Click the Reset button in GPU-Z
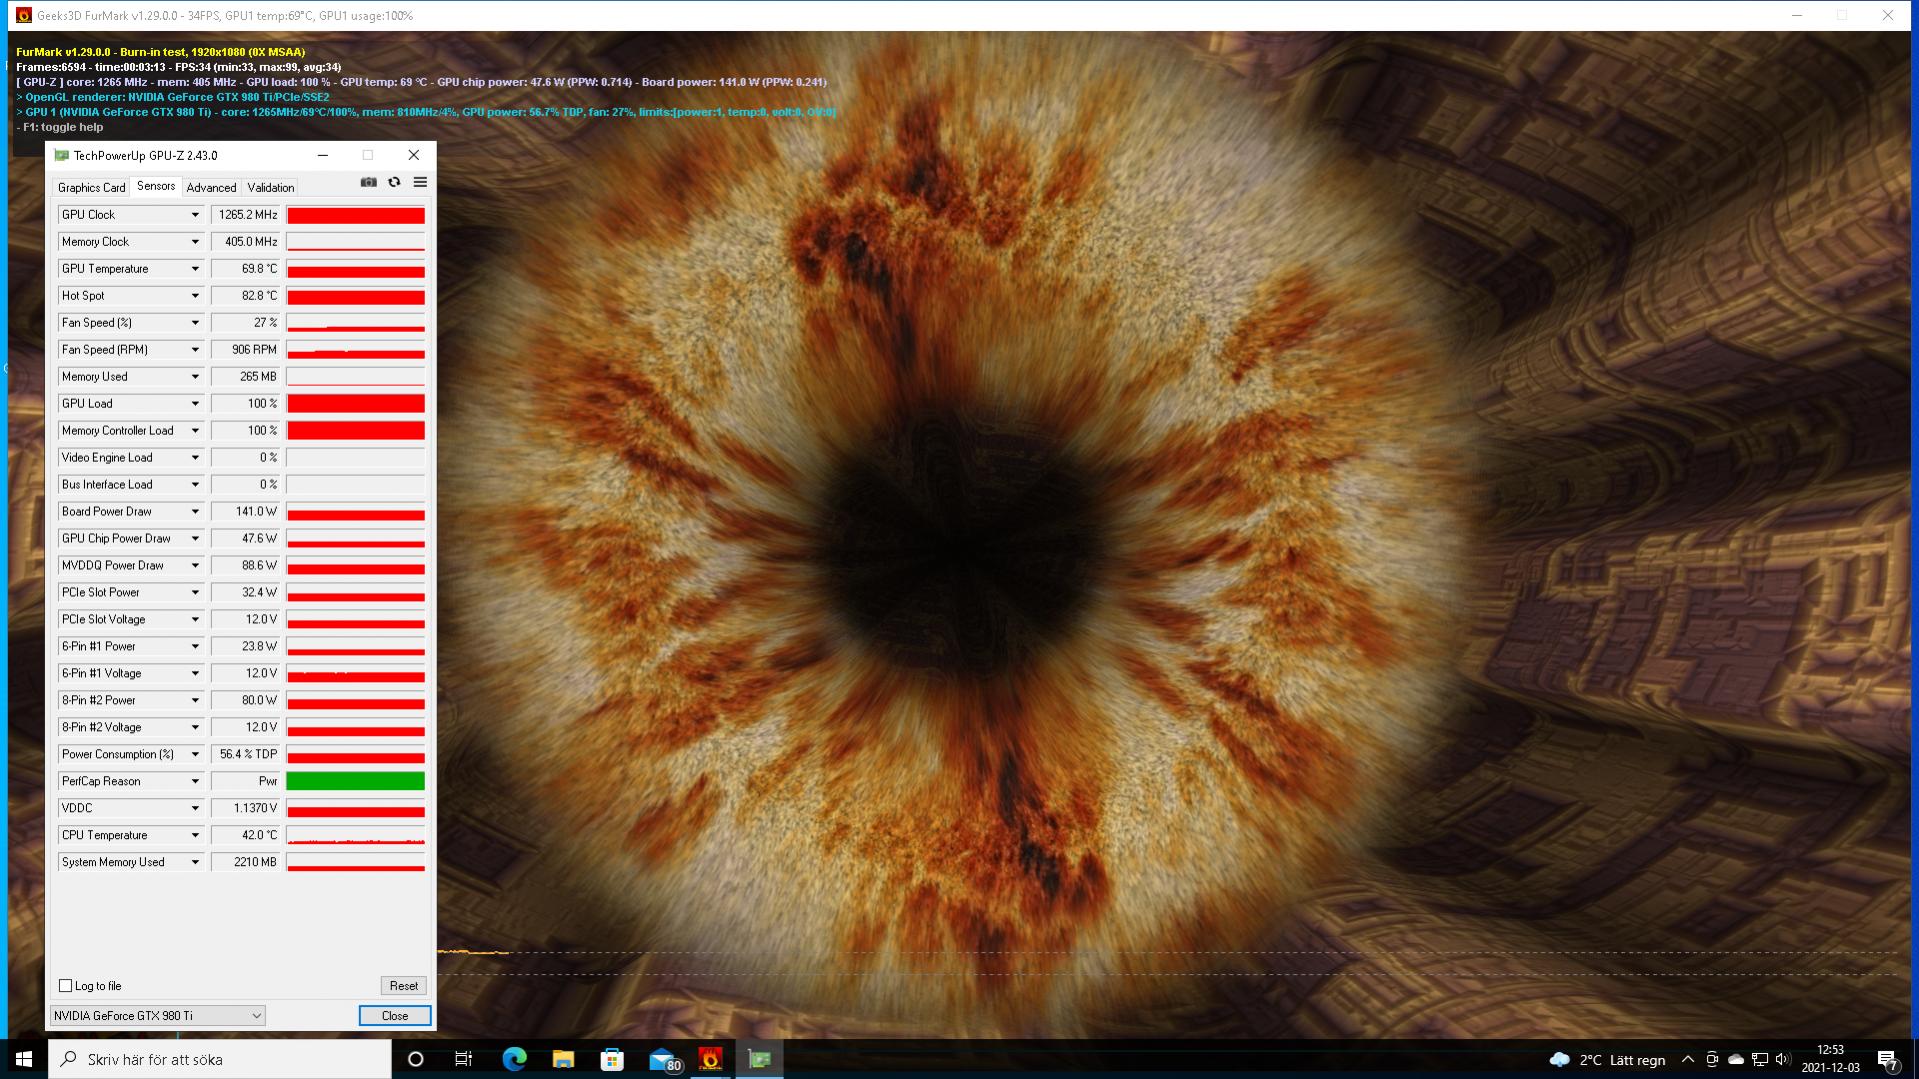 pyautogui.click(x=404, y=986)
